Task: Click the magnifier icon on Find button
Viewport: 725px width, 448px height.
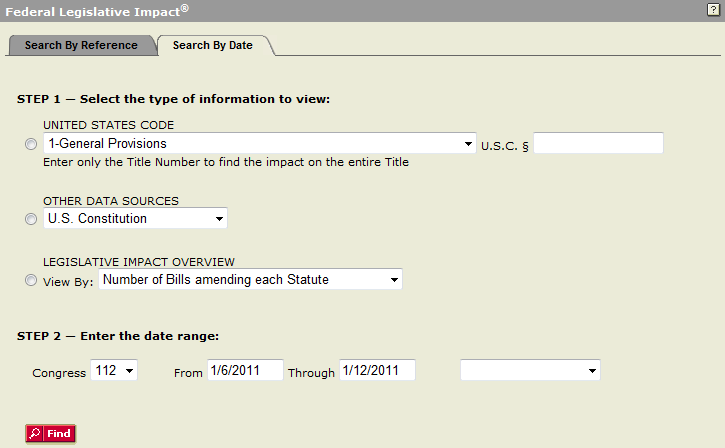Action: click(35, 434)
